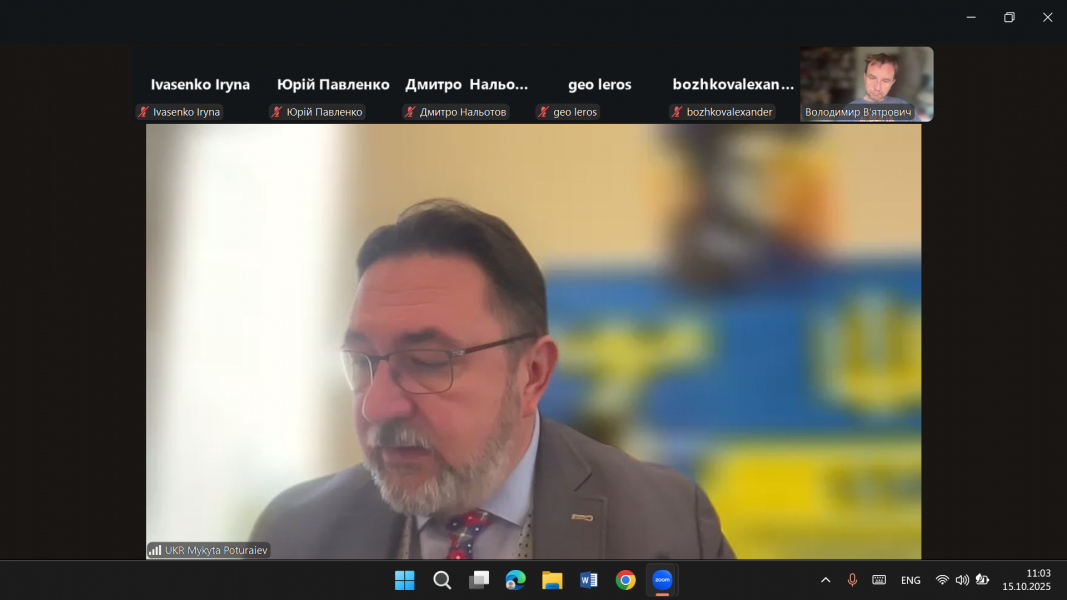Open the ENG language switcher
Image resolution: width=1067 pixels, height=600 pixels.
point(910,580)
